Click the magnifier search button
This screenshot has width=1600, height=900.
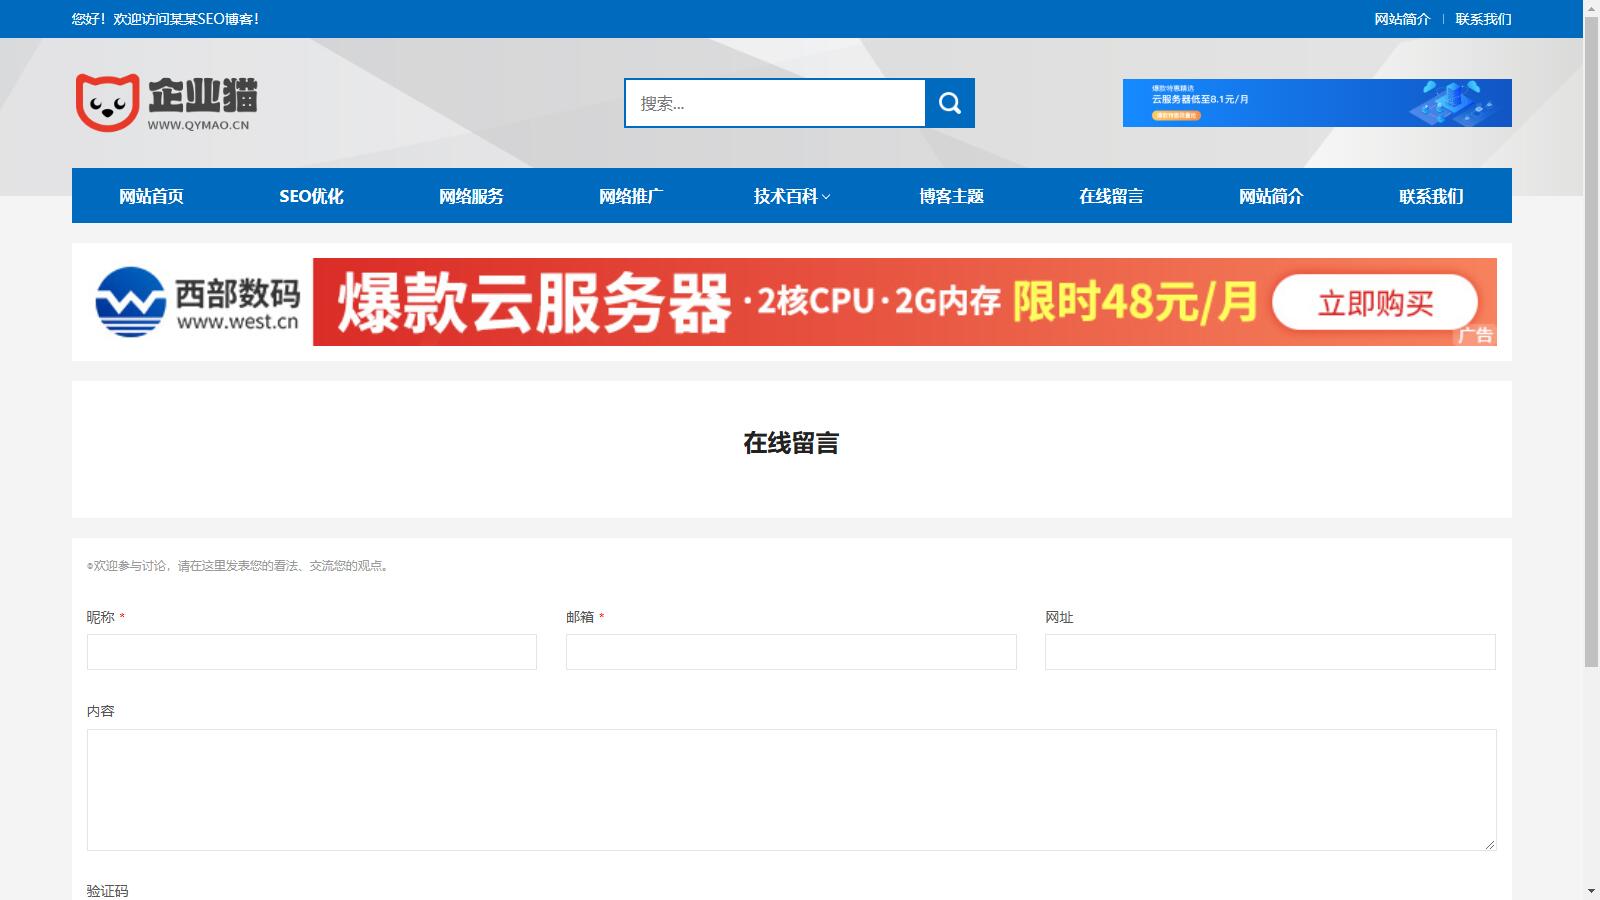click(949, 103)
